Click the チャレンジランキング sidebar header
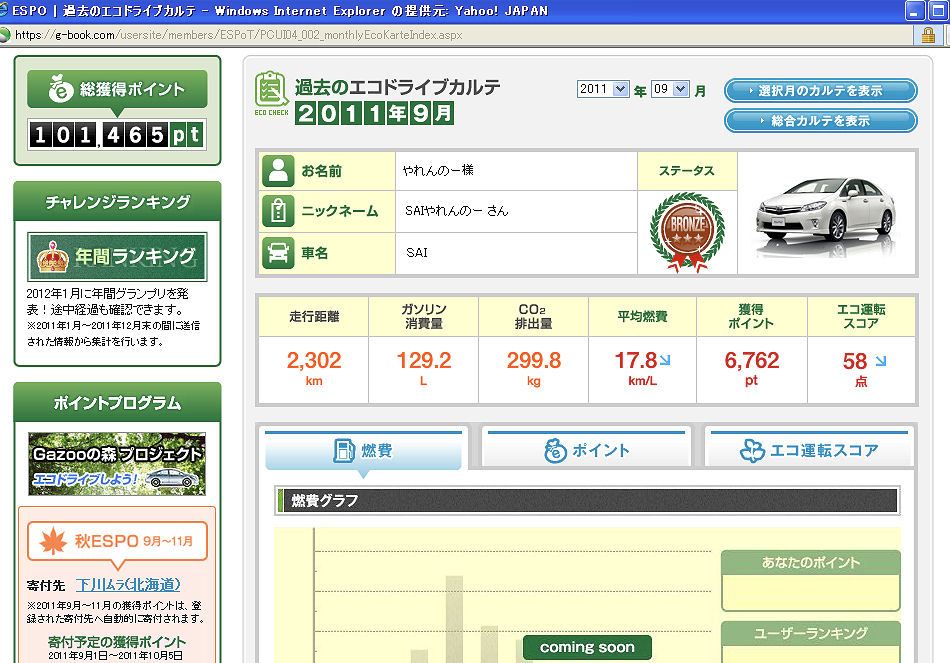The image size is (950, 663). [118, 201]
